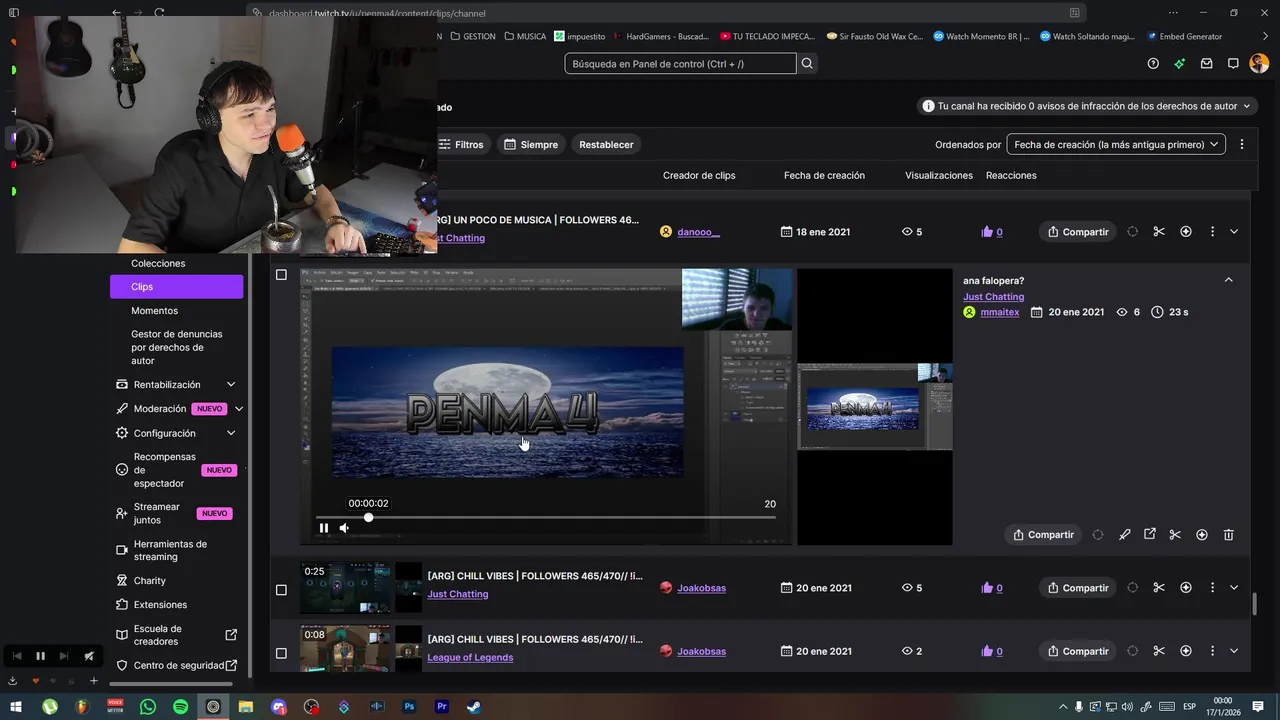
Task: Click the scissors icon in expanded clip actions
Action: (x=1175, y=535)
